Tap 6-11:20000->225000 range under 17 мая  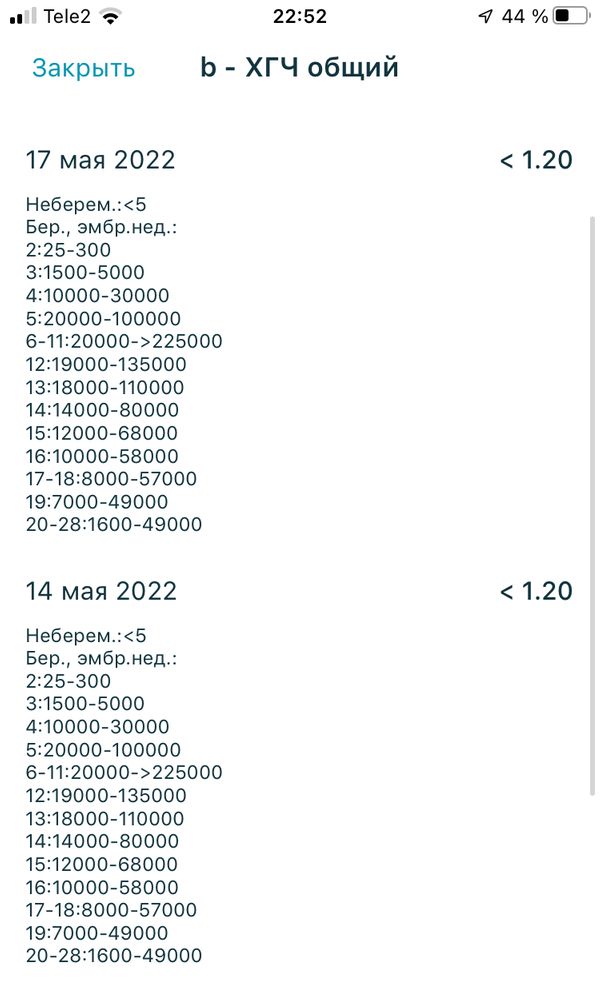pos(124,342)
